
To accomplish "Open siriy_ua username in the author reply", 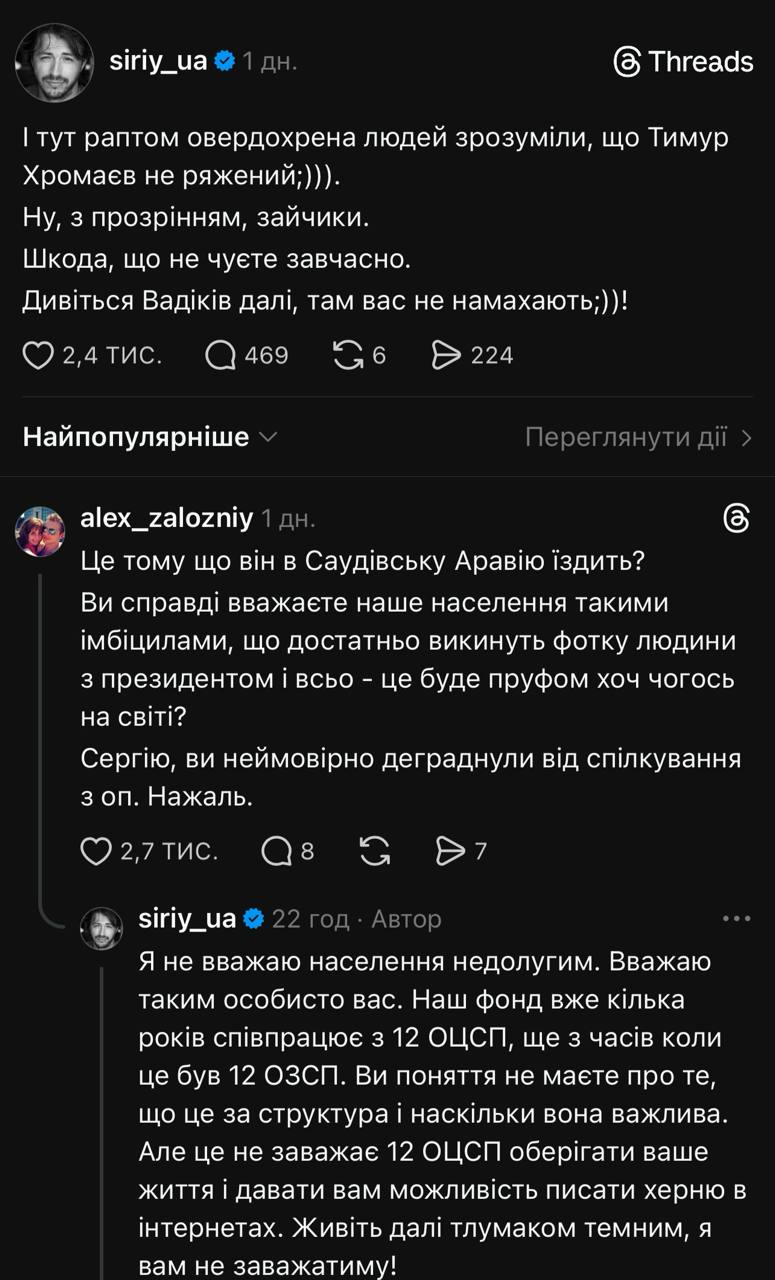I will [187, 918].
